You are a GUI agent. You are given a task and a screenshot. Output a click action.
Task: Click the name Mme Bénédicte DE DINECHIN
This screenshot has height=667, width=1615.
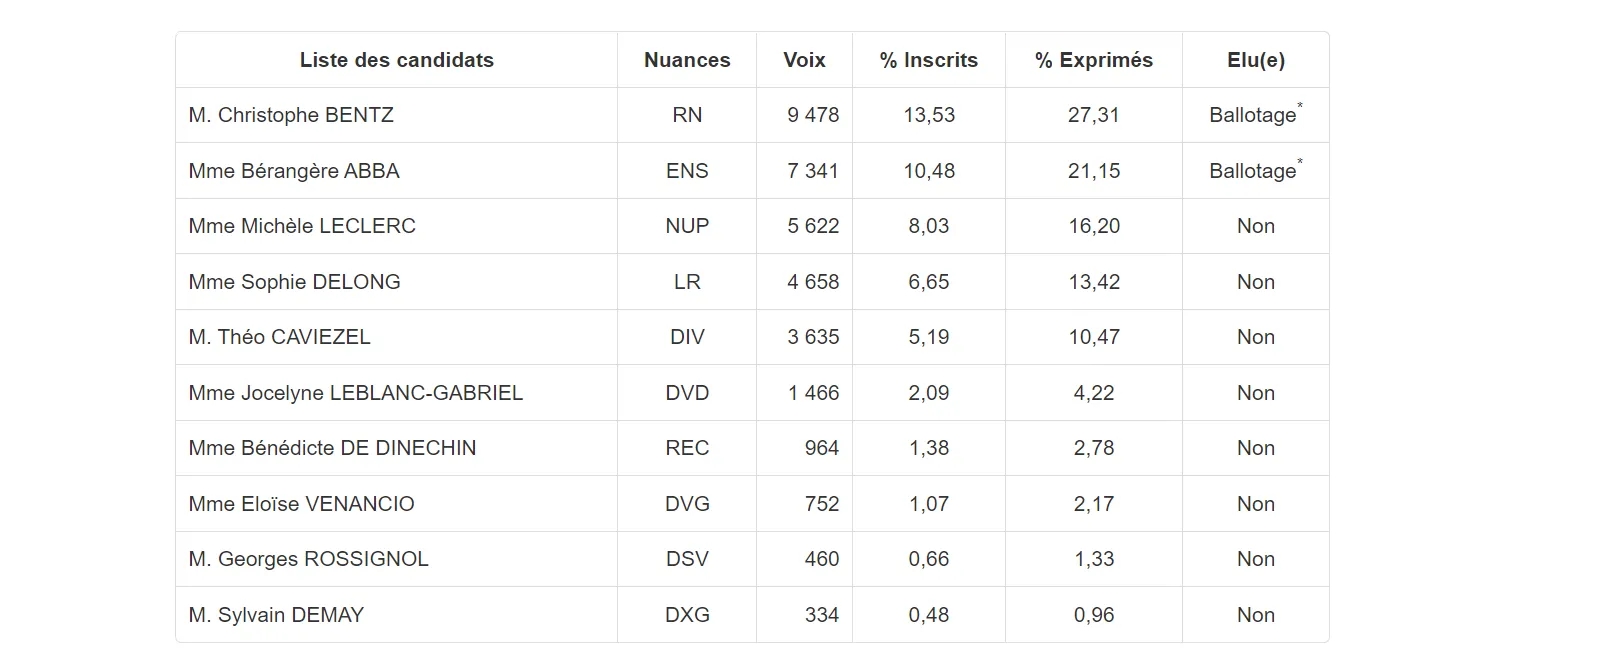point(332,448)
